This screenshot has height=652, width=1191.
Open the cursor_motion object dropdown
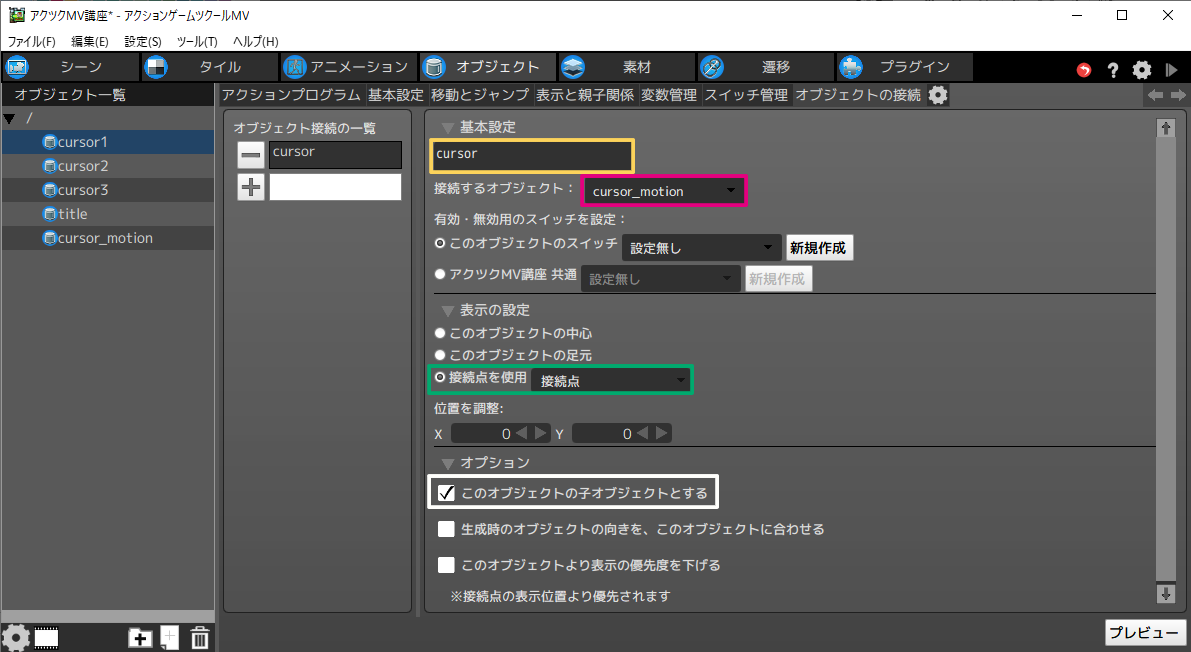[x=663, y=191]
